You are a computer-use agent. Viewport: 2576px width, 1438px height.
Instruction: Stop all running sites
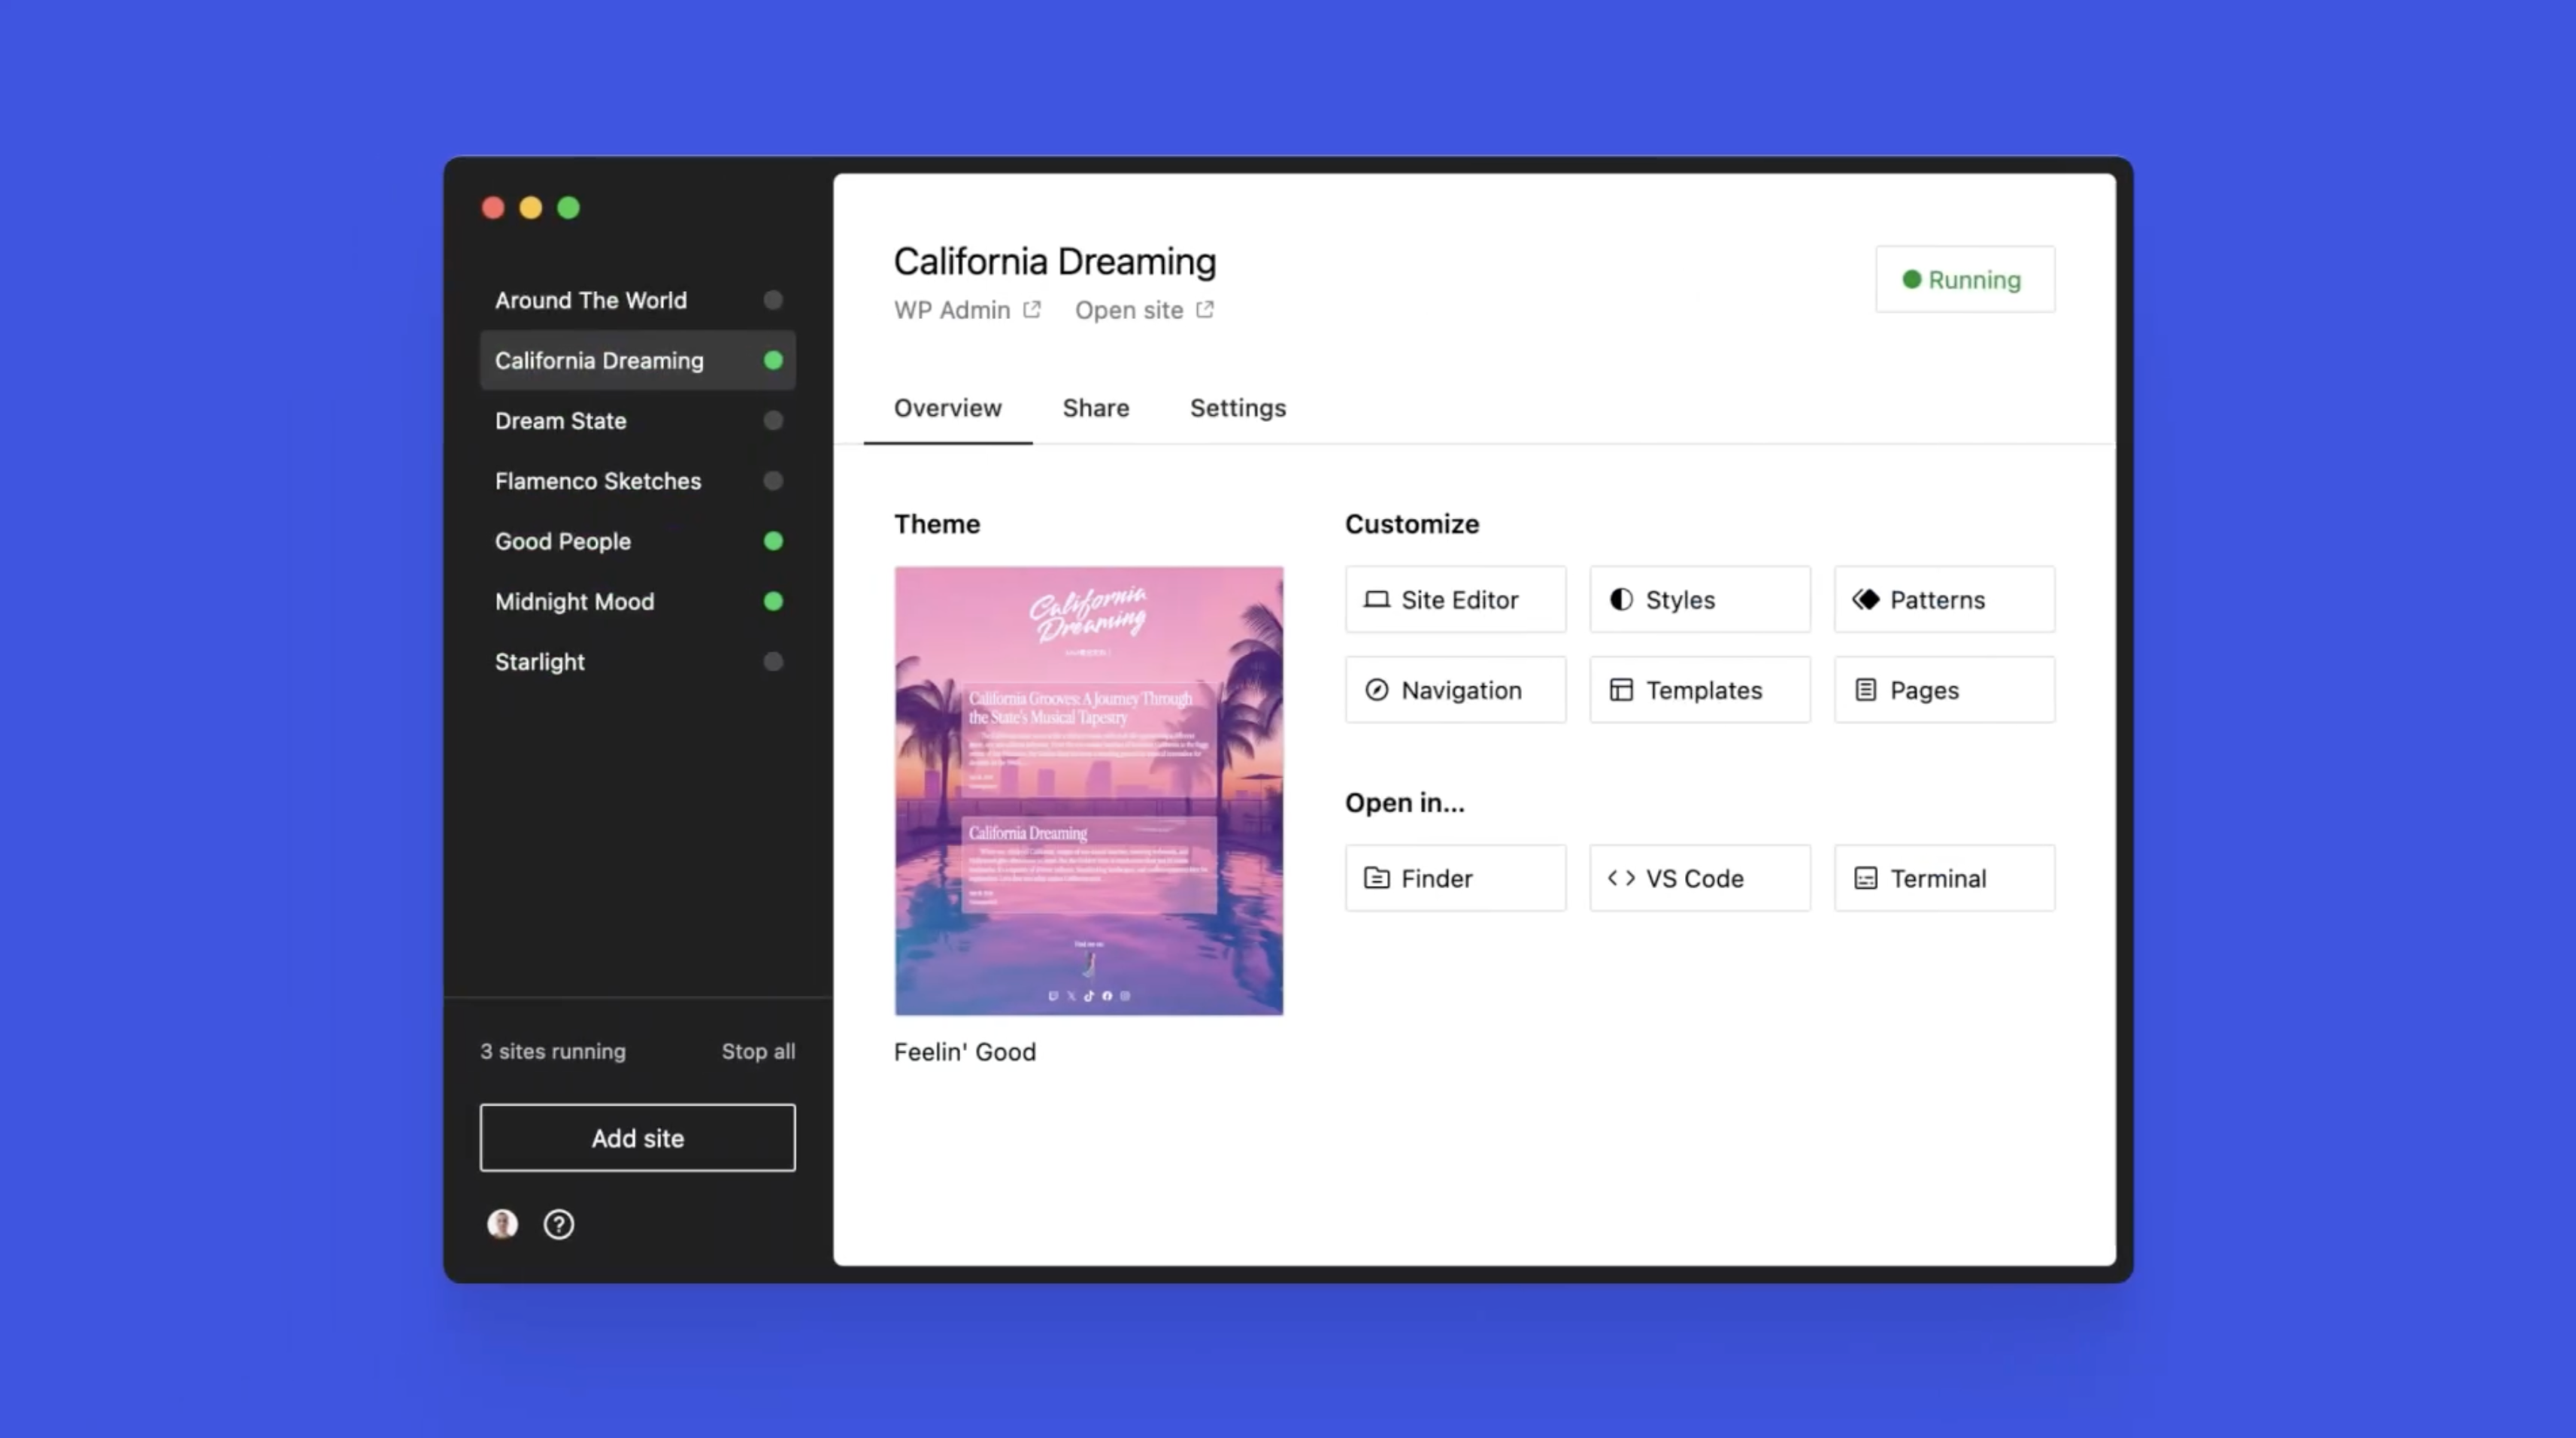pos(758,1051)
